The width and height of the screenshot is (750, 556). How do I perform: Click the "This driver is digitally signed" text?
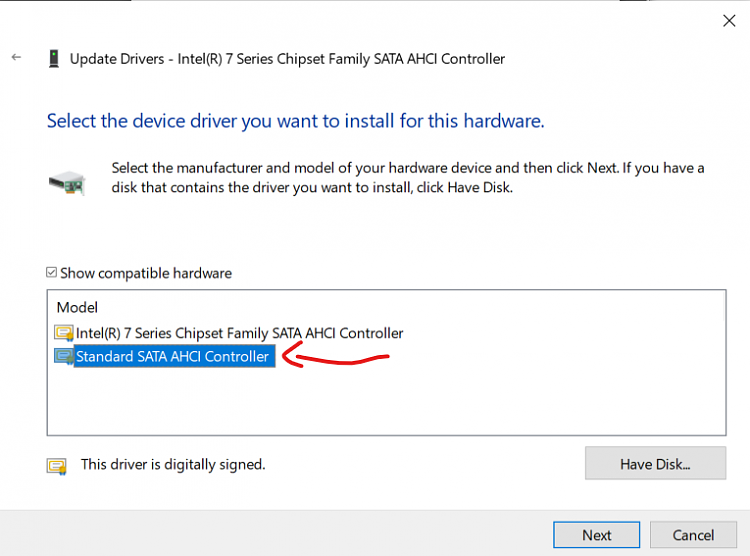[x=173, y=464]
